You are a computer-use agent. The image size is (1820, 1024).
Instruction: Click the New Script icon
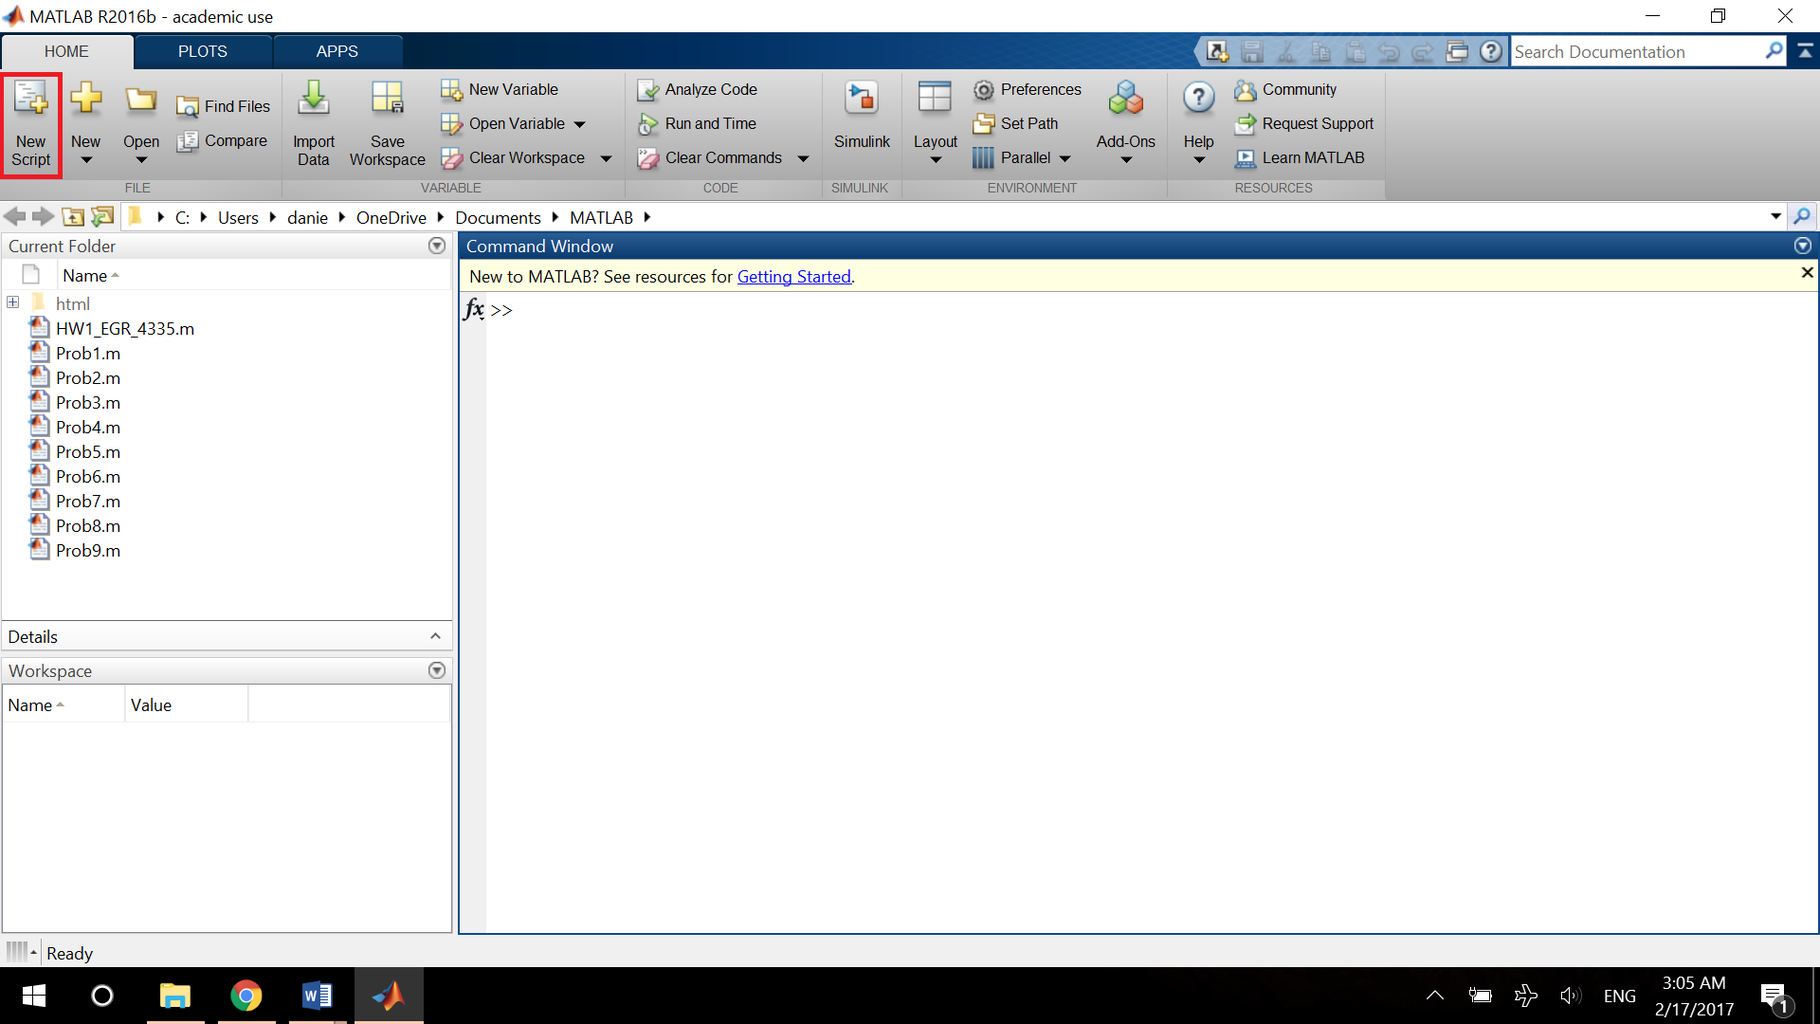tap(31, 122)
